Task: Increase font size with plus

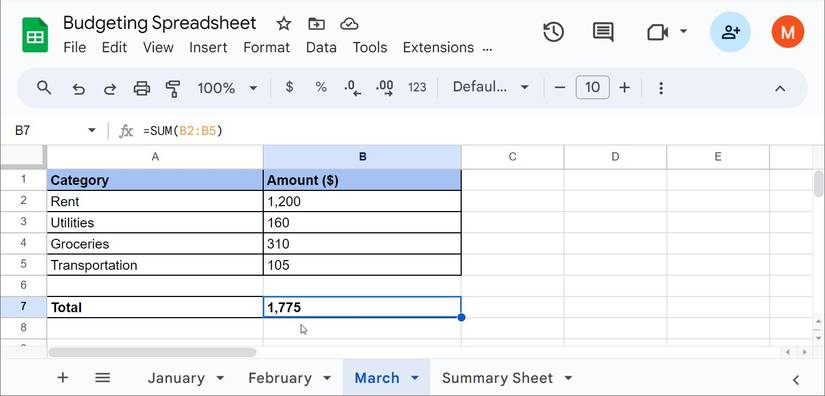Action: 625,88
